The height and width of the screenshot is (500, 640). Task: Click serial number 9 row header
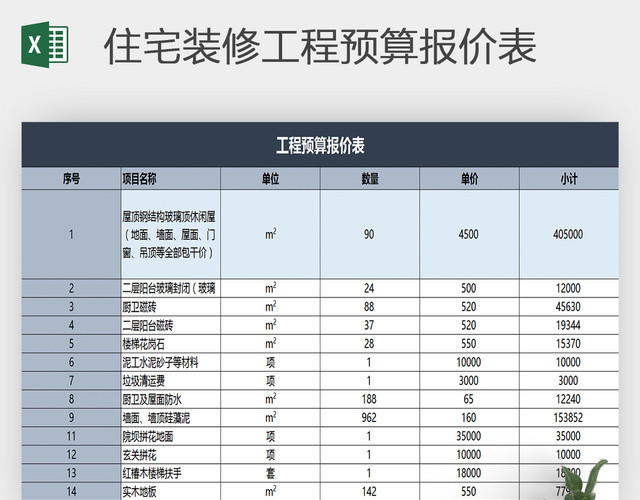click(x=71, y=418)
